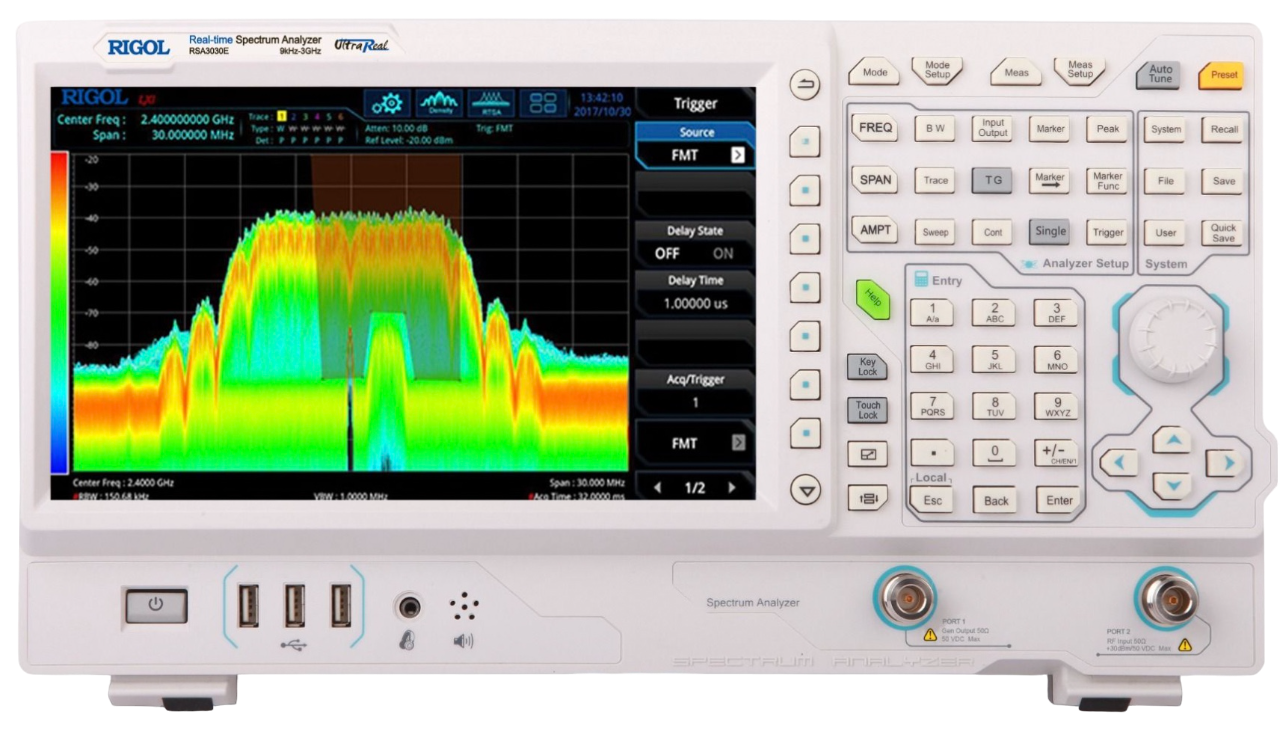Tap the green Help key

pyautogui.click(x=872, y=299)
